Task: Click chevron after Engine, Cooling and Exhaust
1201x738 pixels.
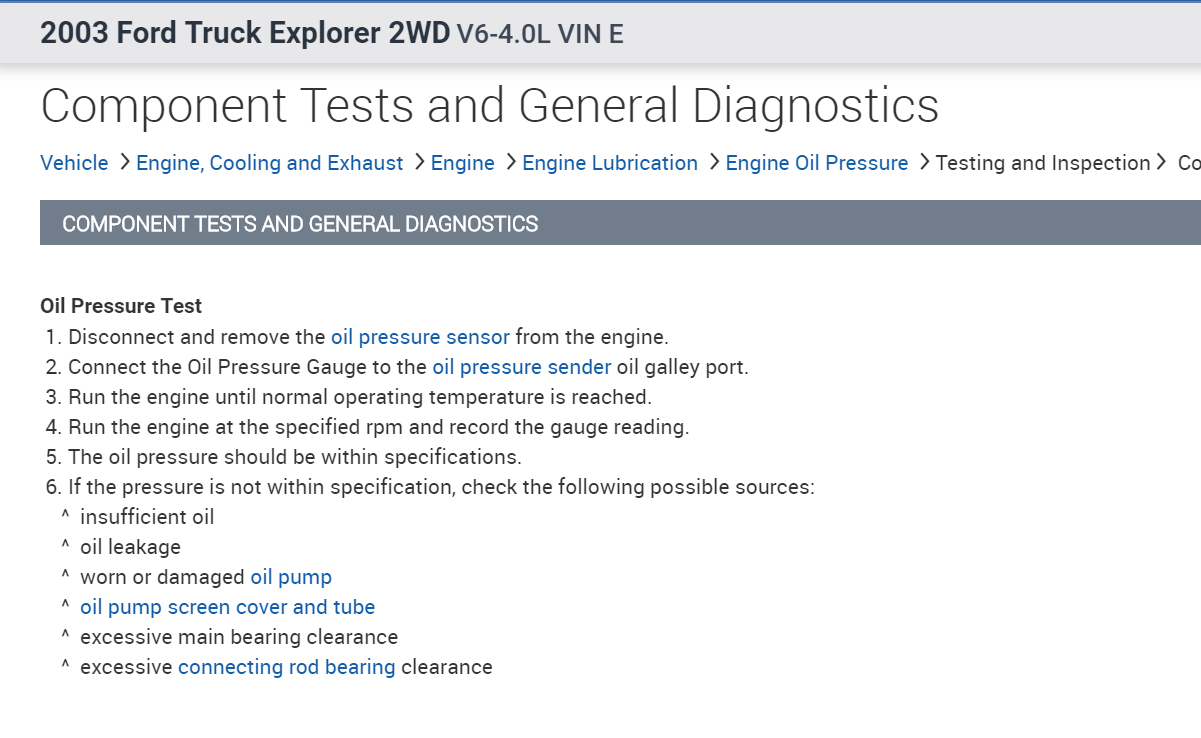Action: (418, 162)
